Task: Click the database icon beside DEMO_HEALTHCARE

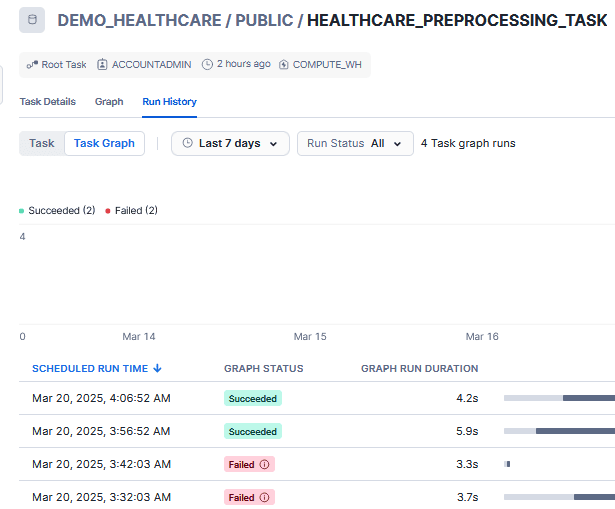Action: tap(32, 20)
